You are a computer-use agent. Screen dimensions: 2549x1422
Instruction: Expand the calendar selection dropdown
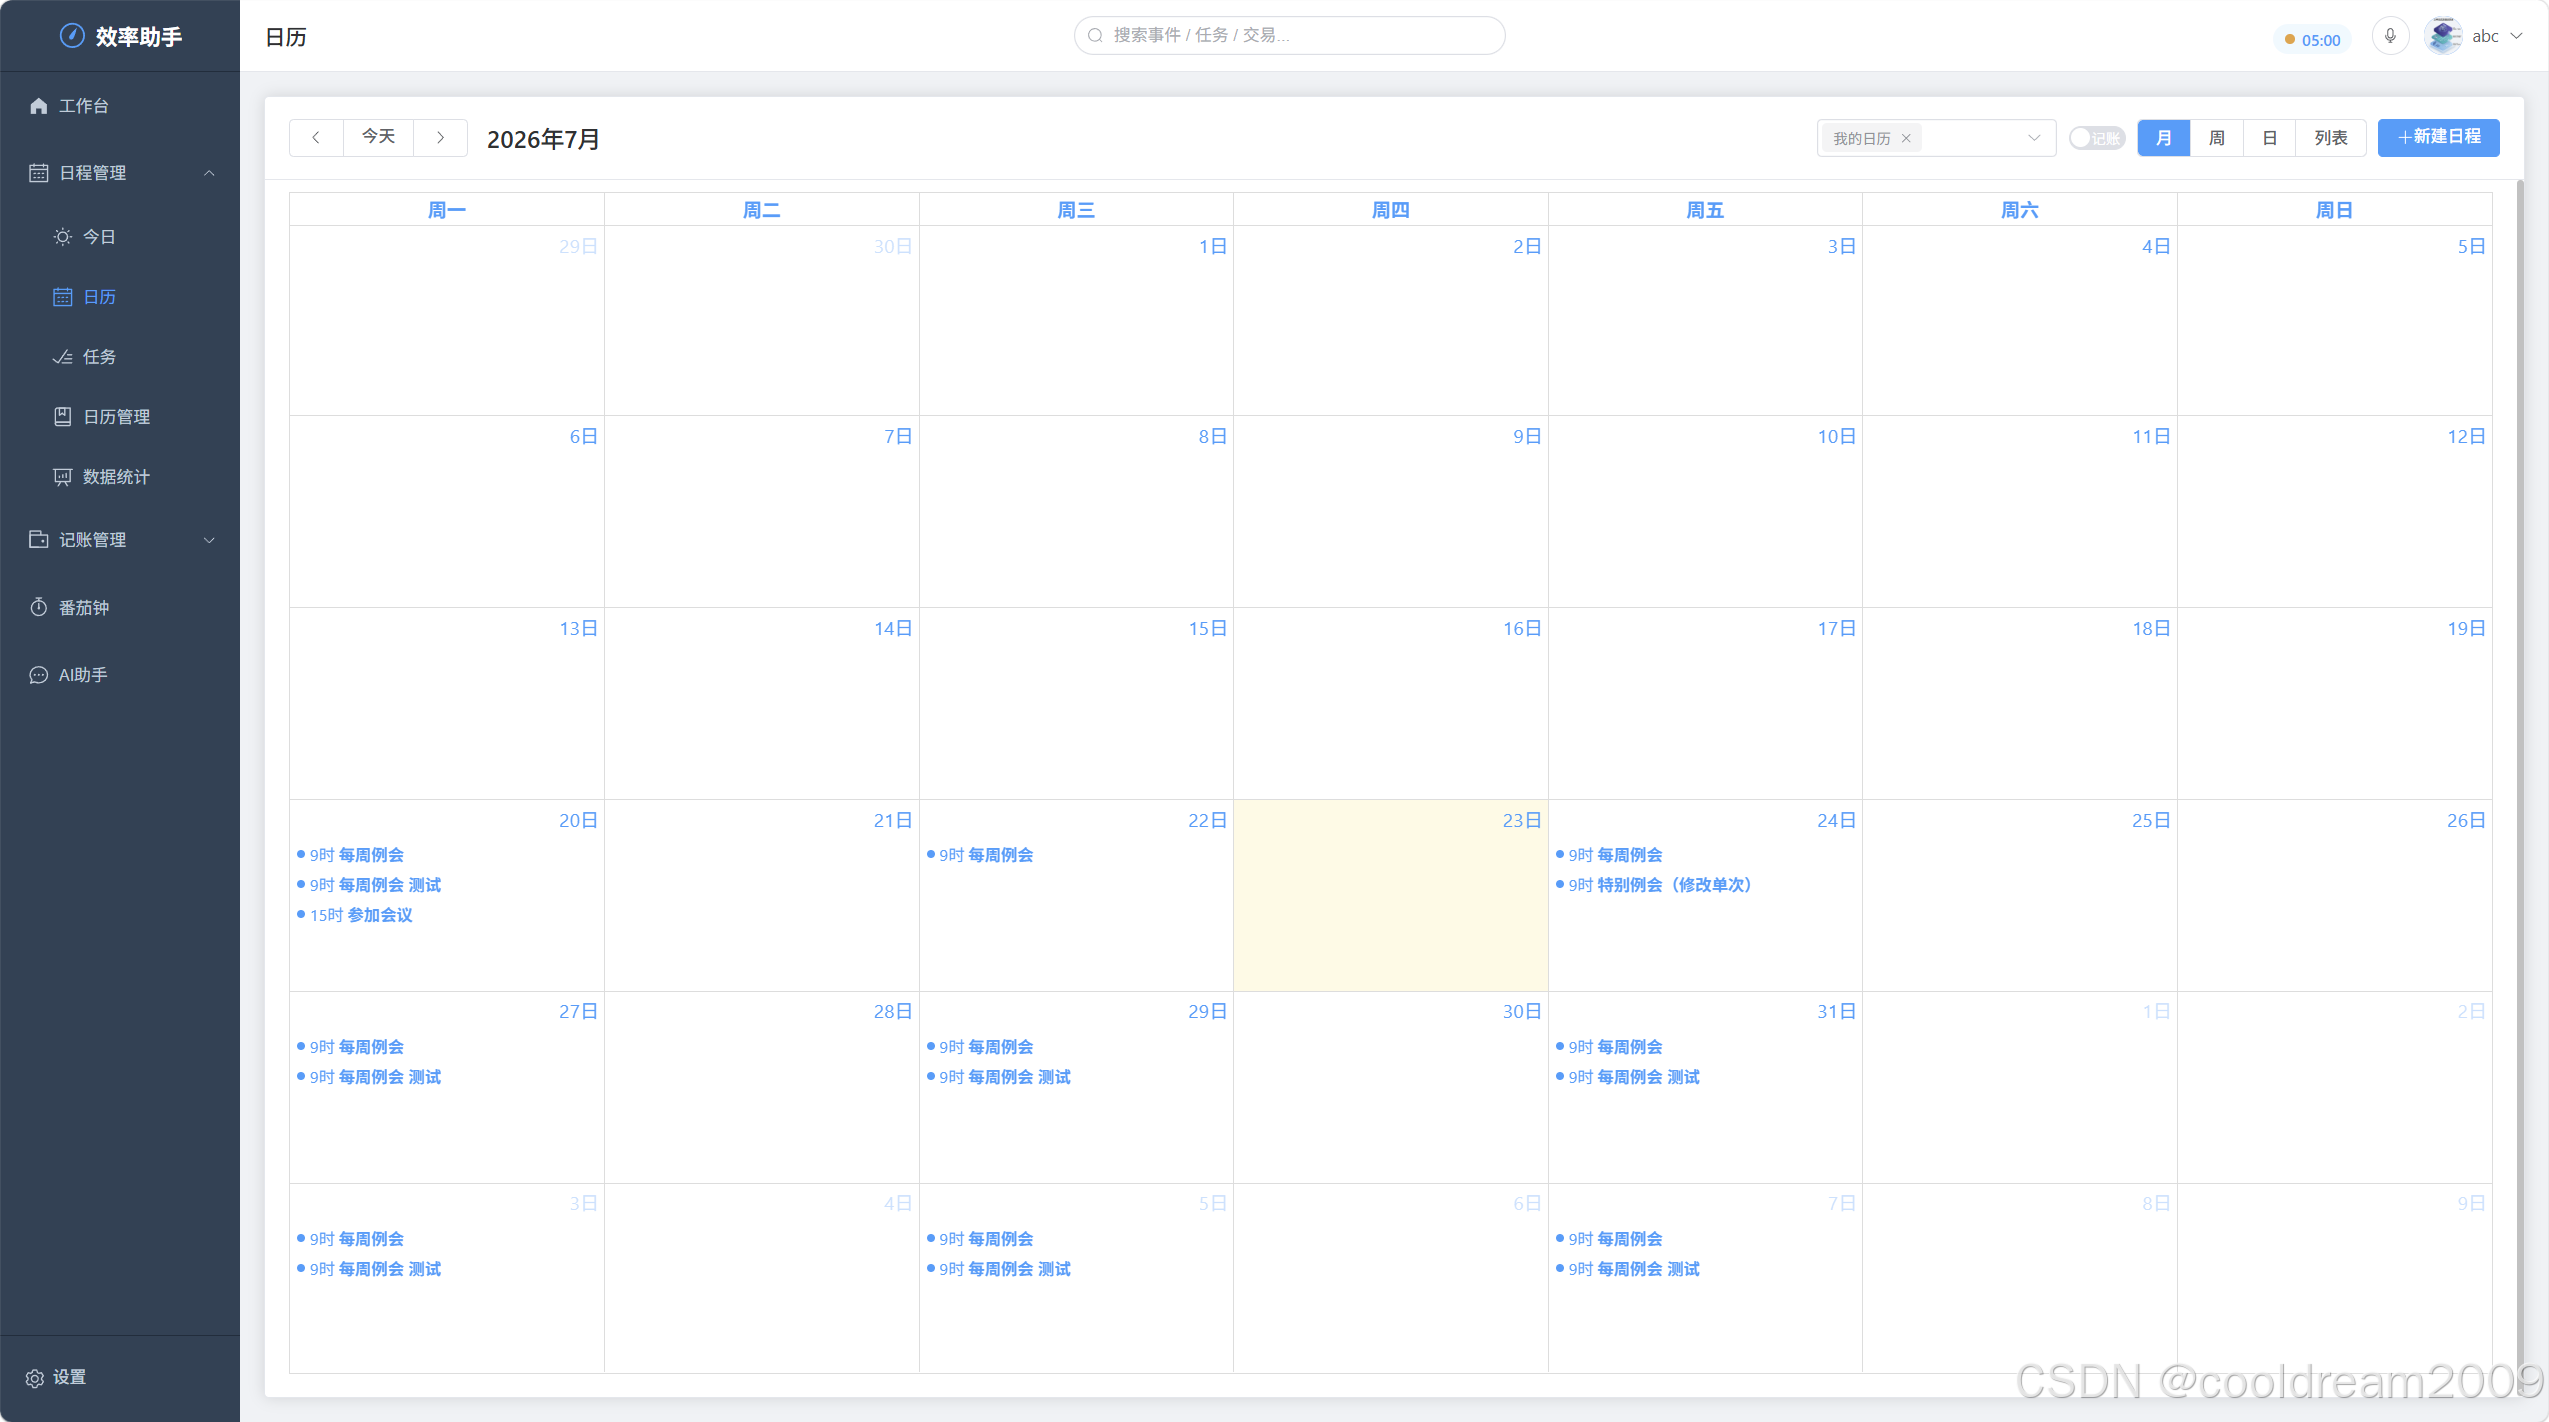click(2033, 138)
